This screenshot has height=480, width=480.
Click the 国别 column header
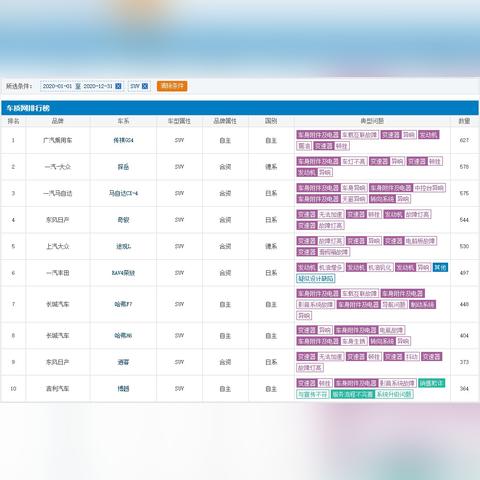[271, 121]
